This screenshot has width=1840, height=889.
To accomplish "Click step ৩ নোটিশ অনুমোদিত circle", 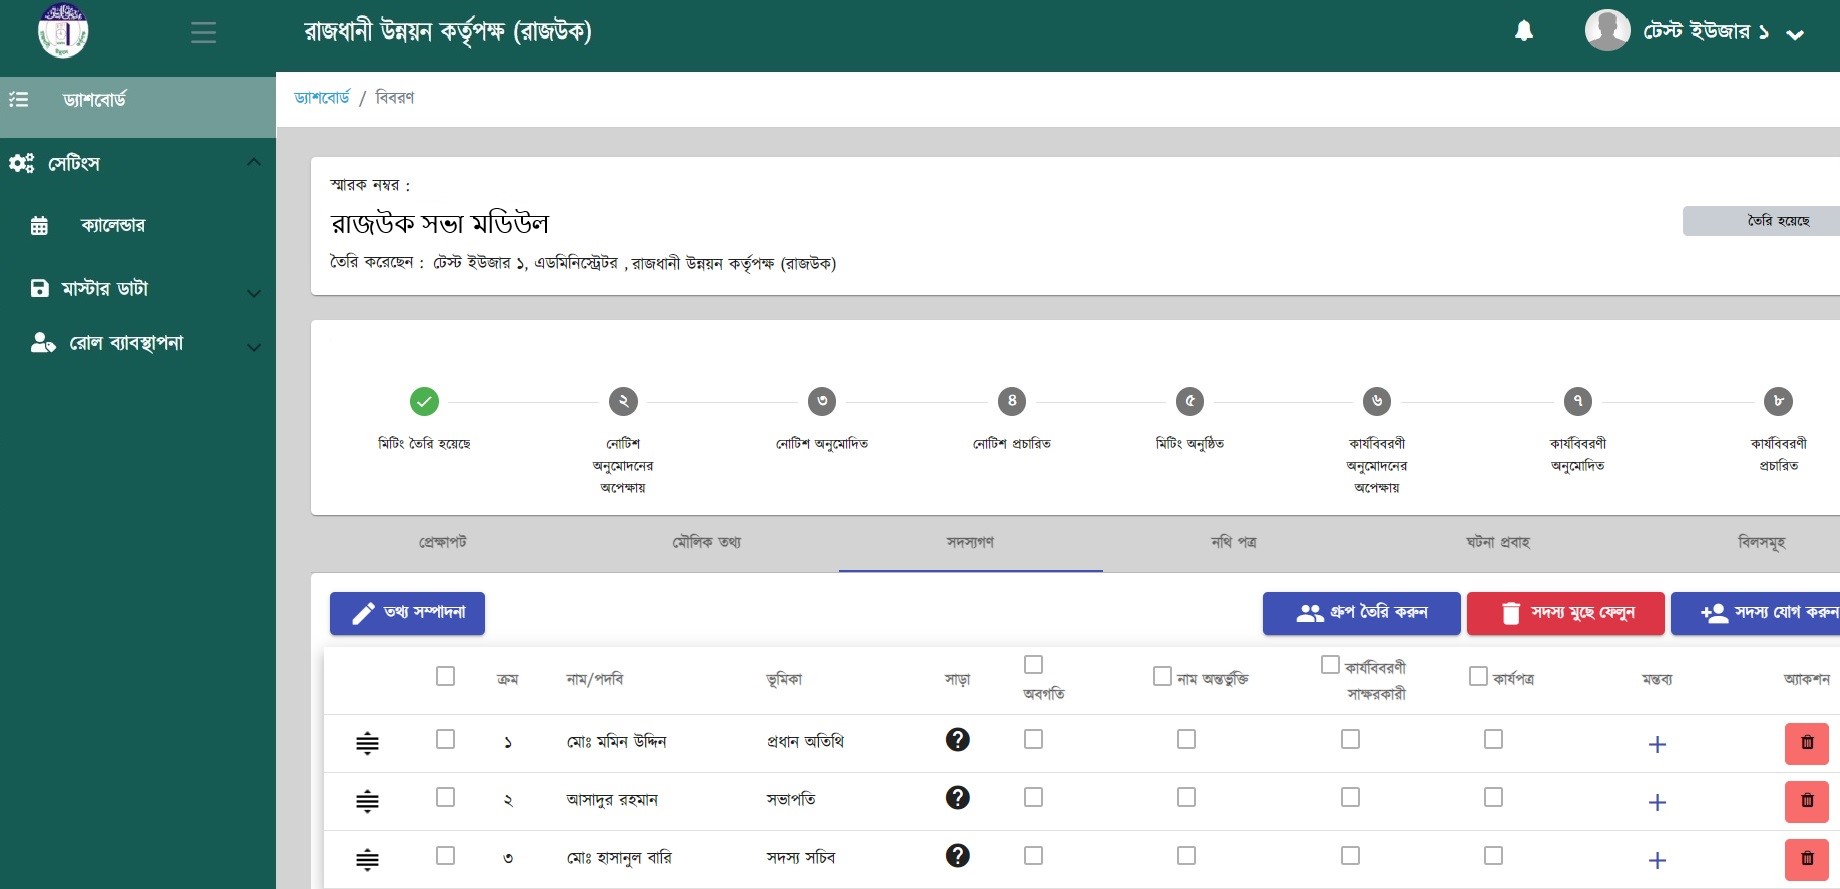I will coord(822,402).
